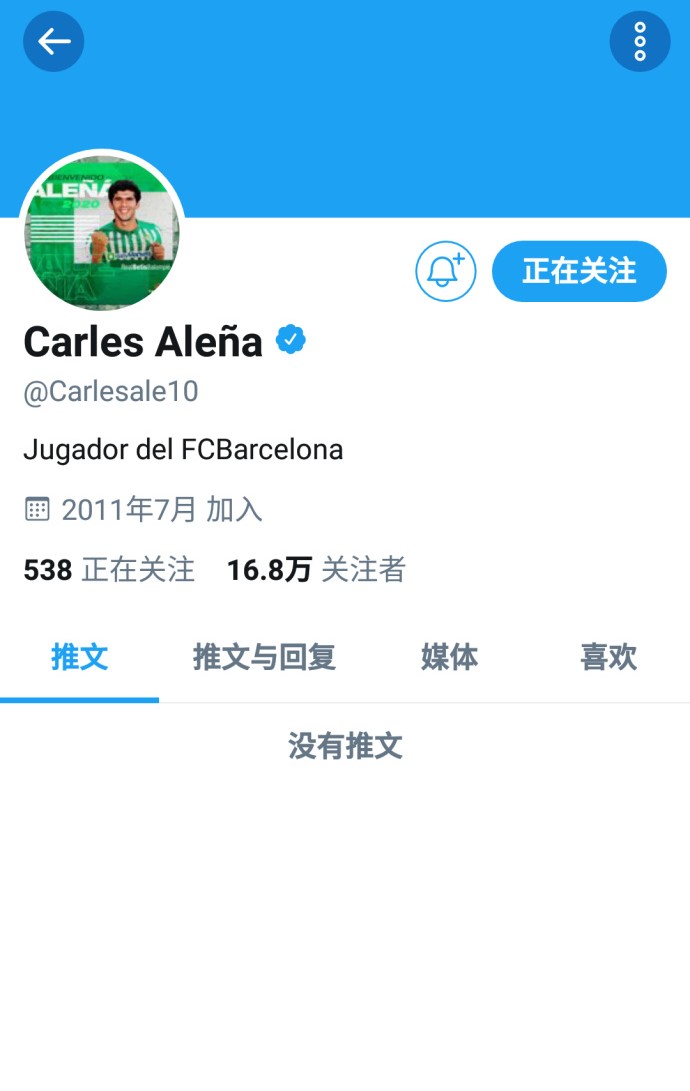Tap the back arrow icon
The width and height of the screenshot is (690, 1091).
tap(54, 42)
